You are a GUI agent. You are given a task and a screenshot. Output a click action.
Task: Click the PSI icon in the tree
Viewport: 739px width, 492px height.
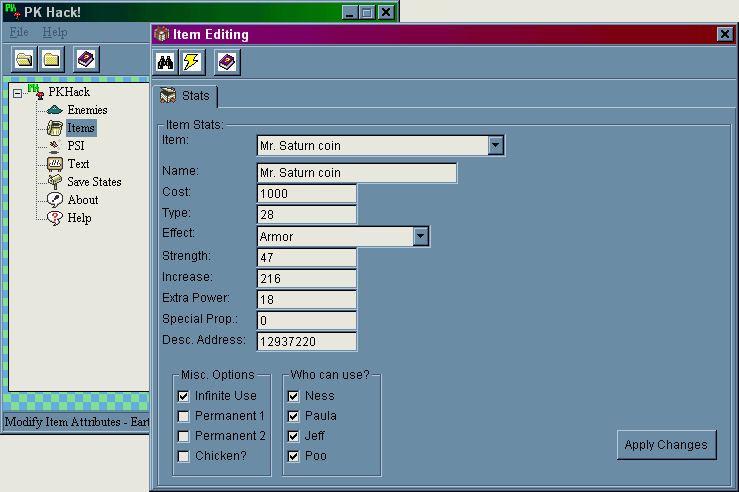[55, 146]
